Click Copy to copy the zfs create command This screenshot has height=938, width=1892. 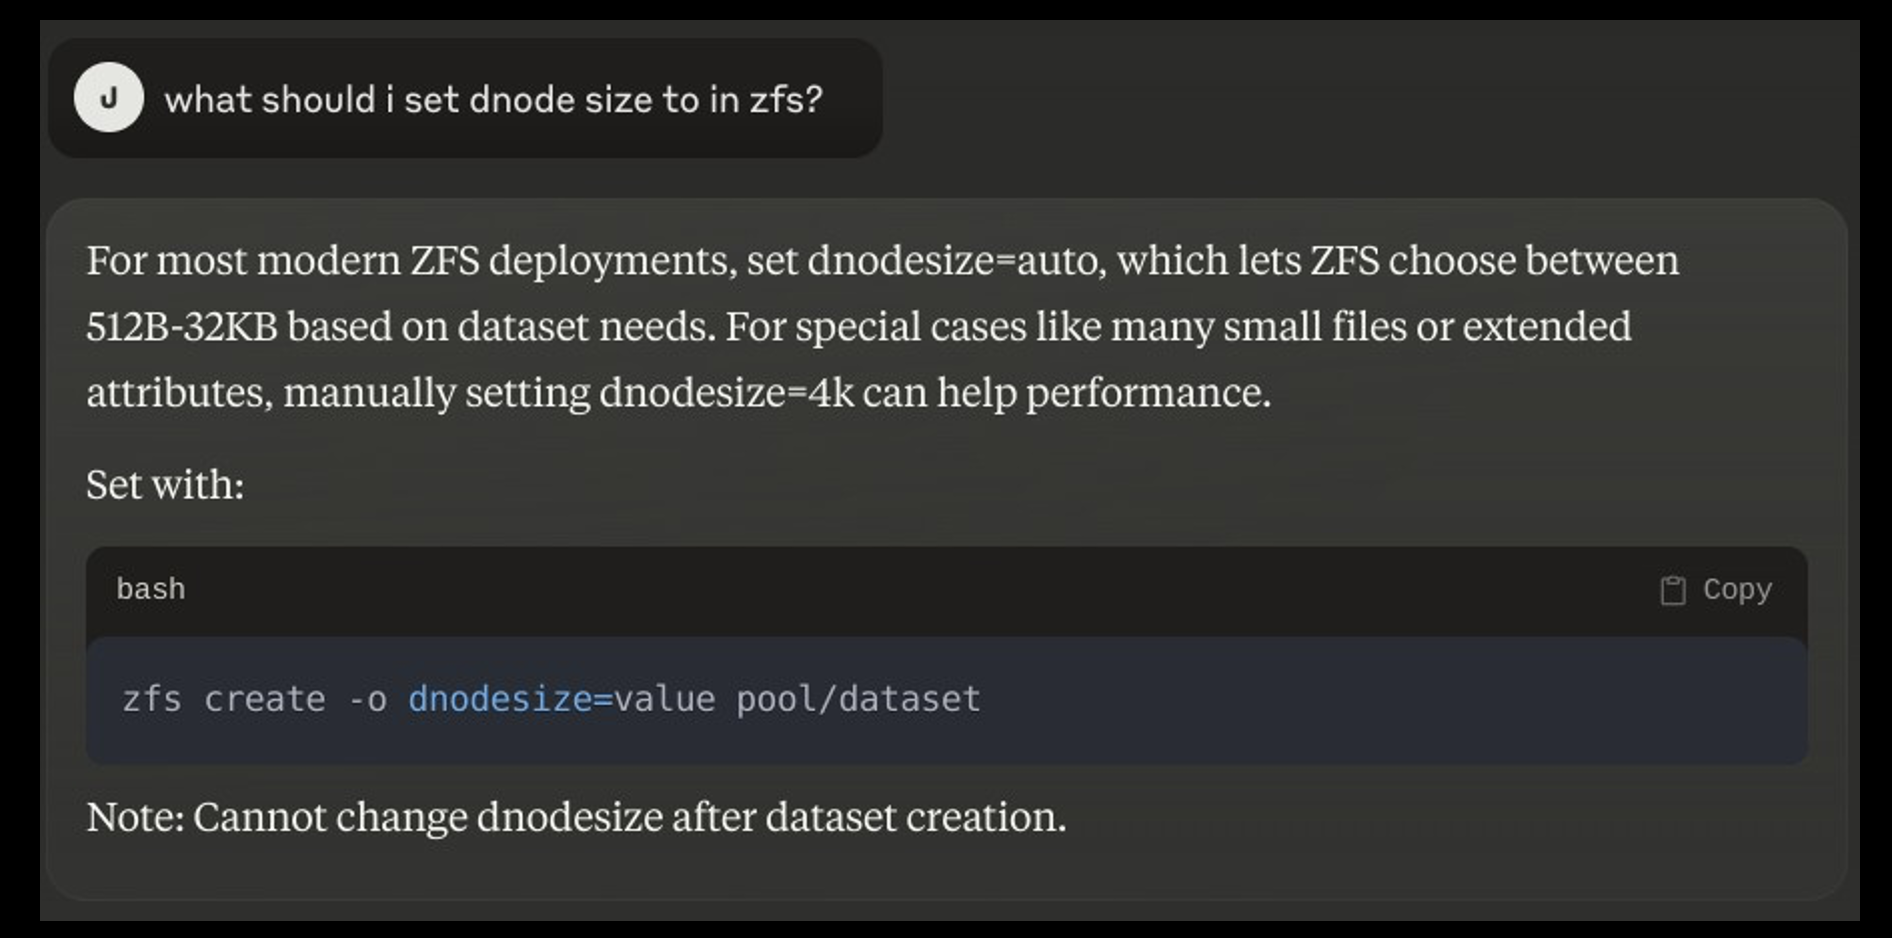(1737, 589)
